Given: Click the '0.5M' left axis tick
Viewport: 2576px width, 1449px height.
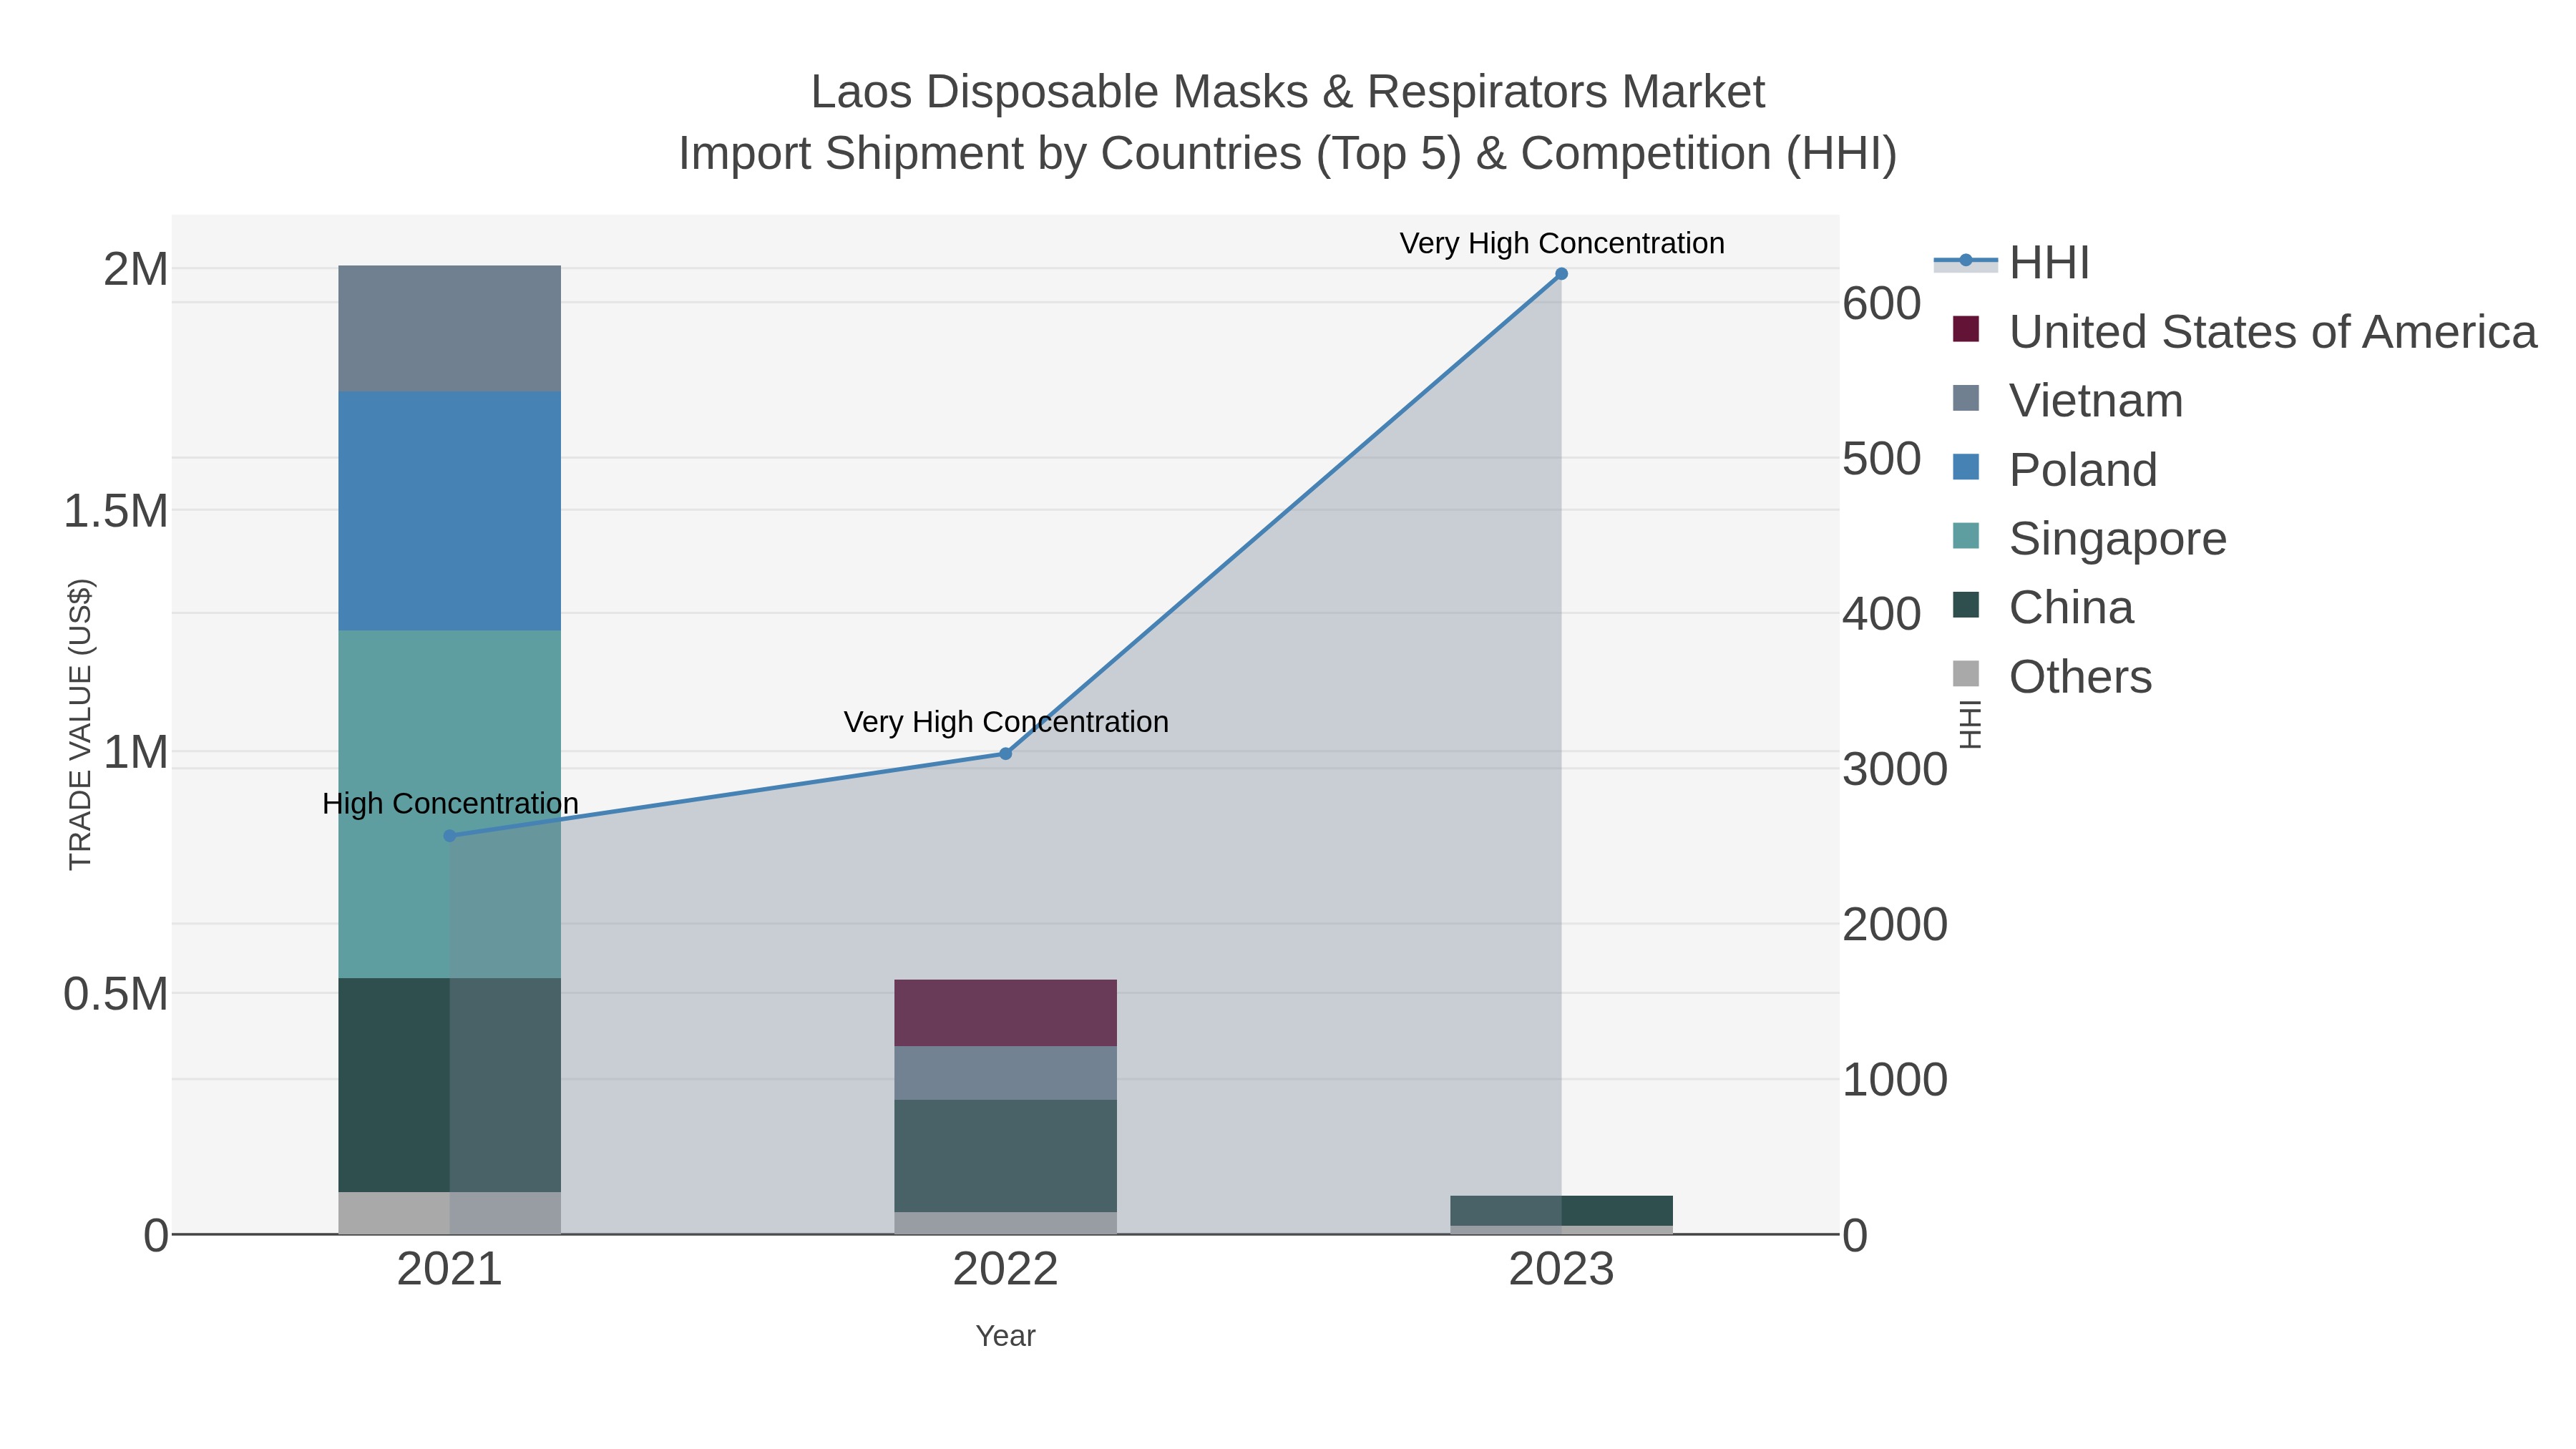Looking at the screenshot, I should click(x=116, y=995).
